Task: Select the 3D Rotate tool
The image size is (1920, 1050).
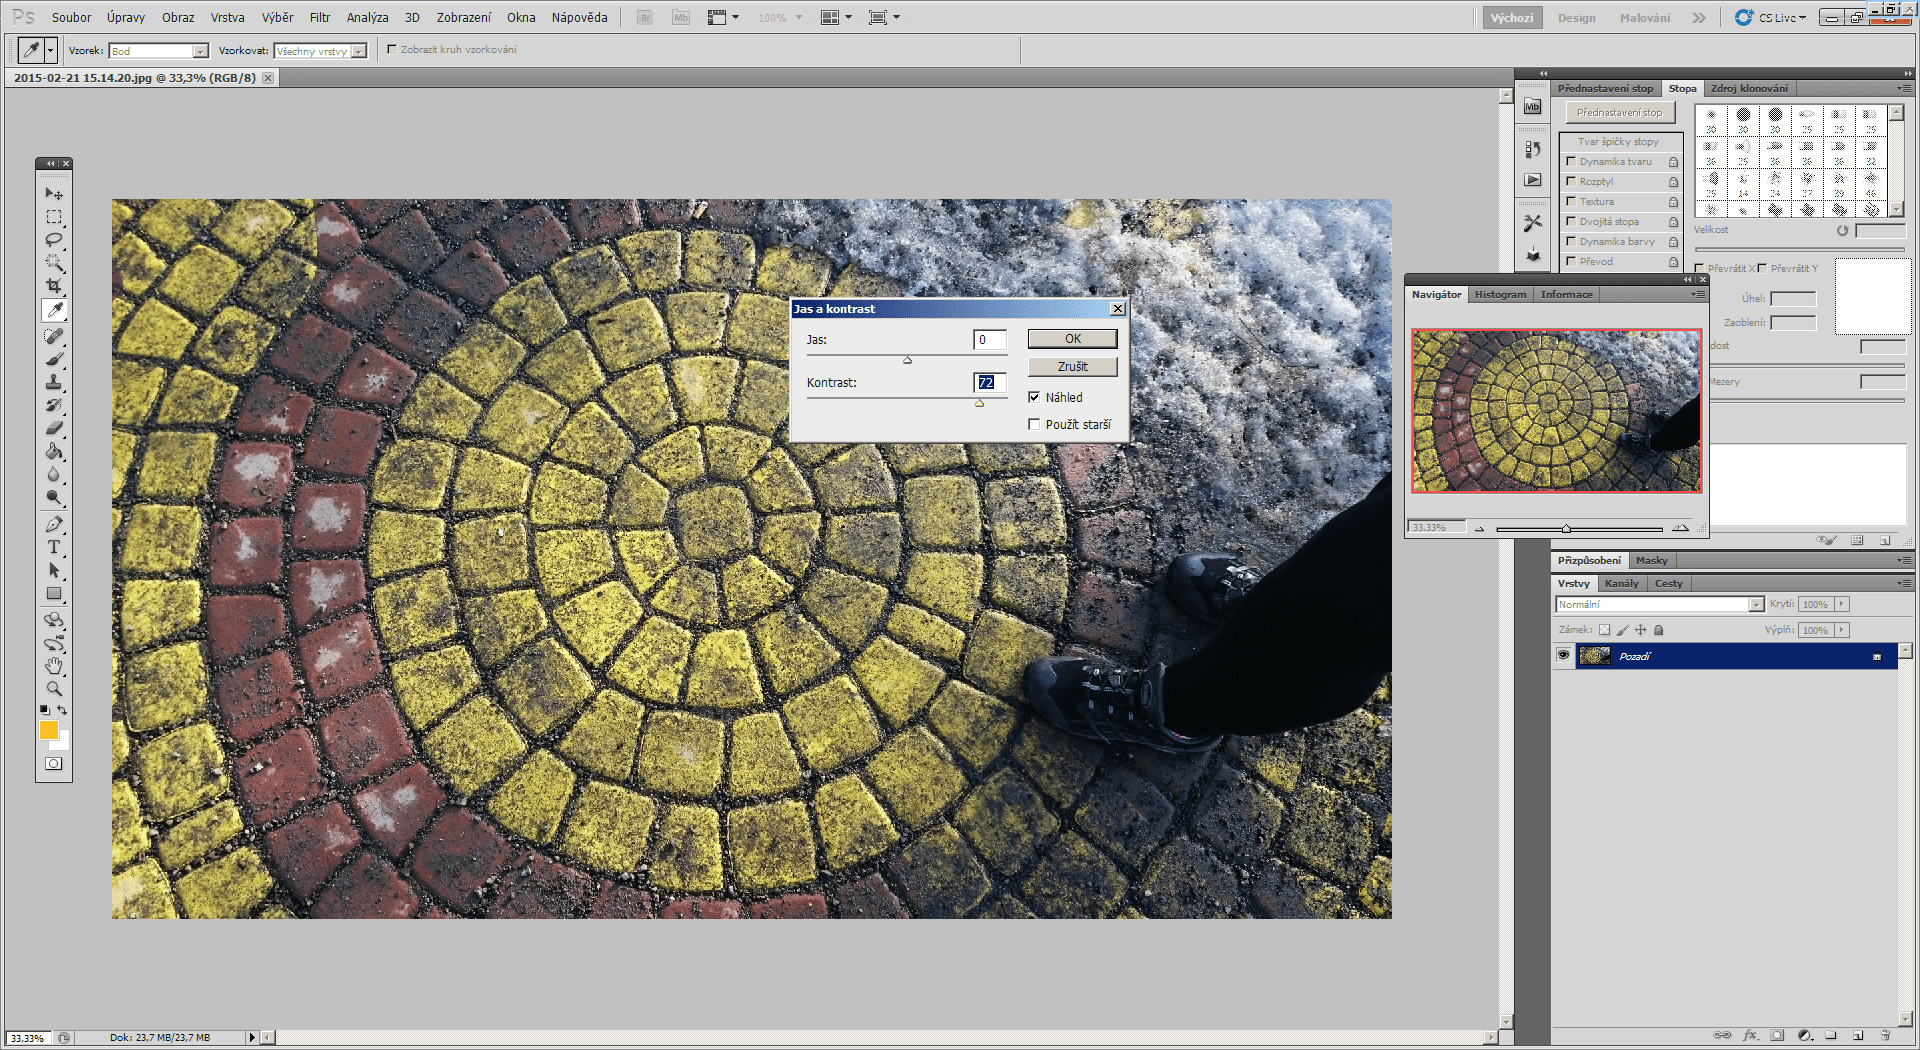Action: click(x=54, y=620)
